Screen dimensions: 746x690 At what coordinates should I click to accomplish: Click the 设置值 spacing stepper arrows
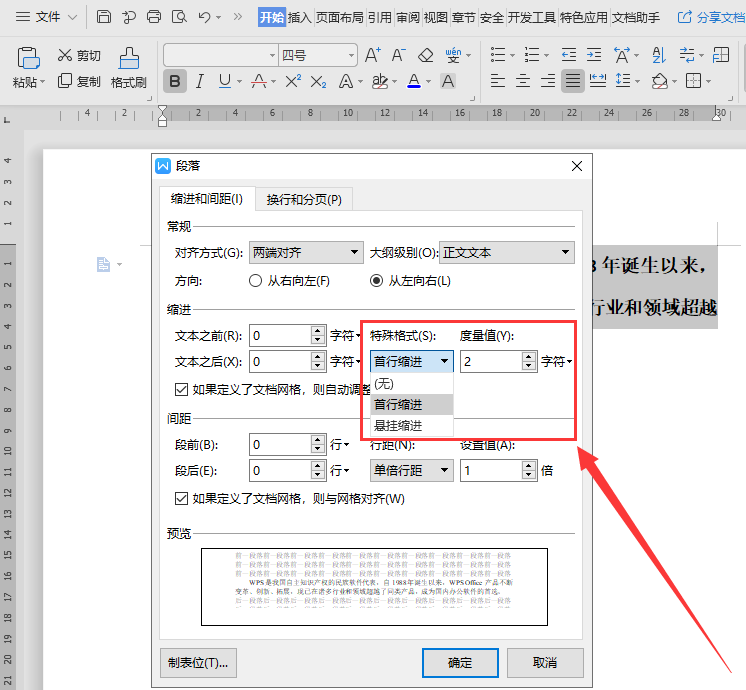click(529, 471)
